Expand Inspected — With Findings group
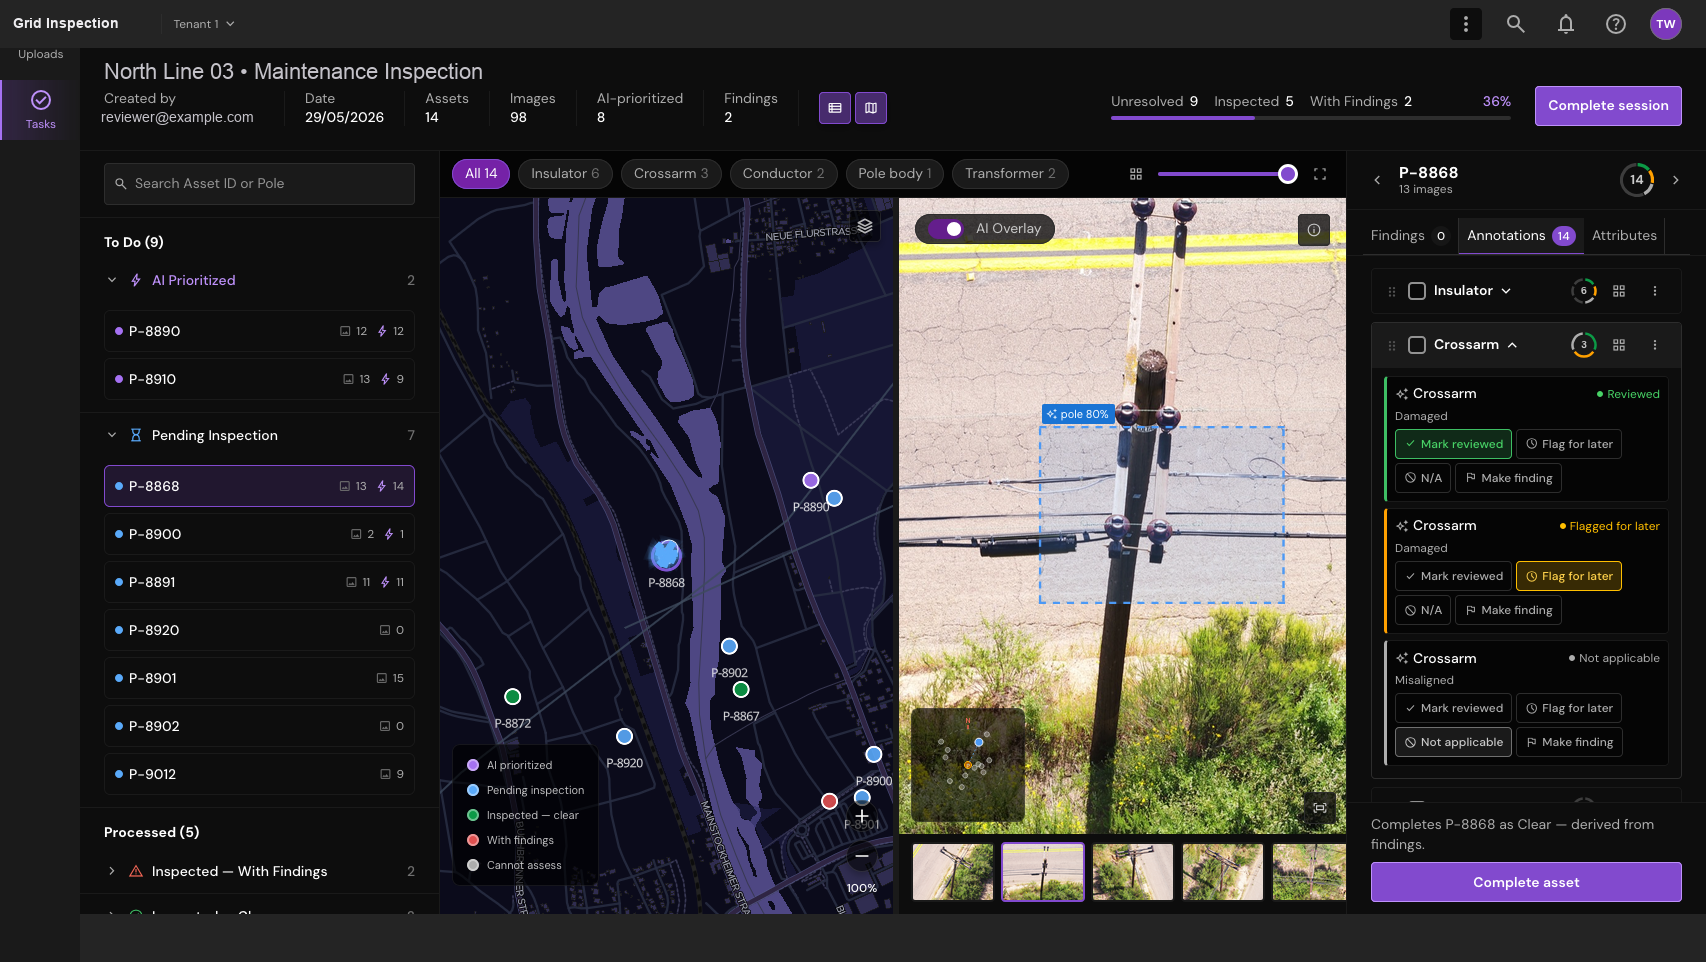 [112, 872]
